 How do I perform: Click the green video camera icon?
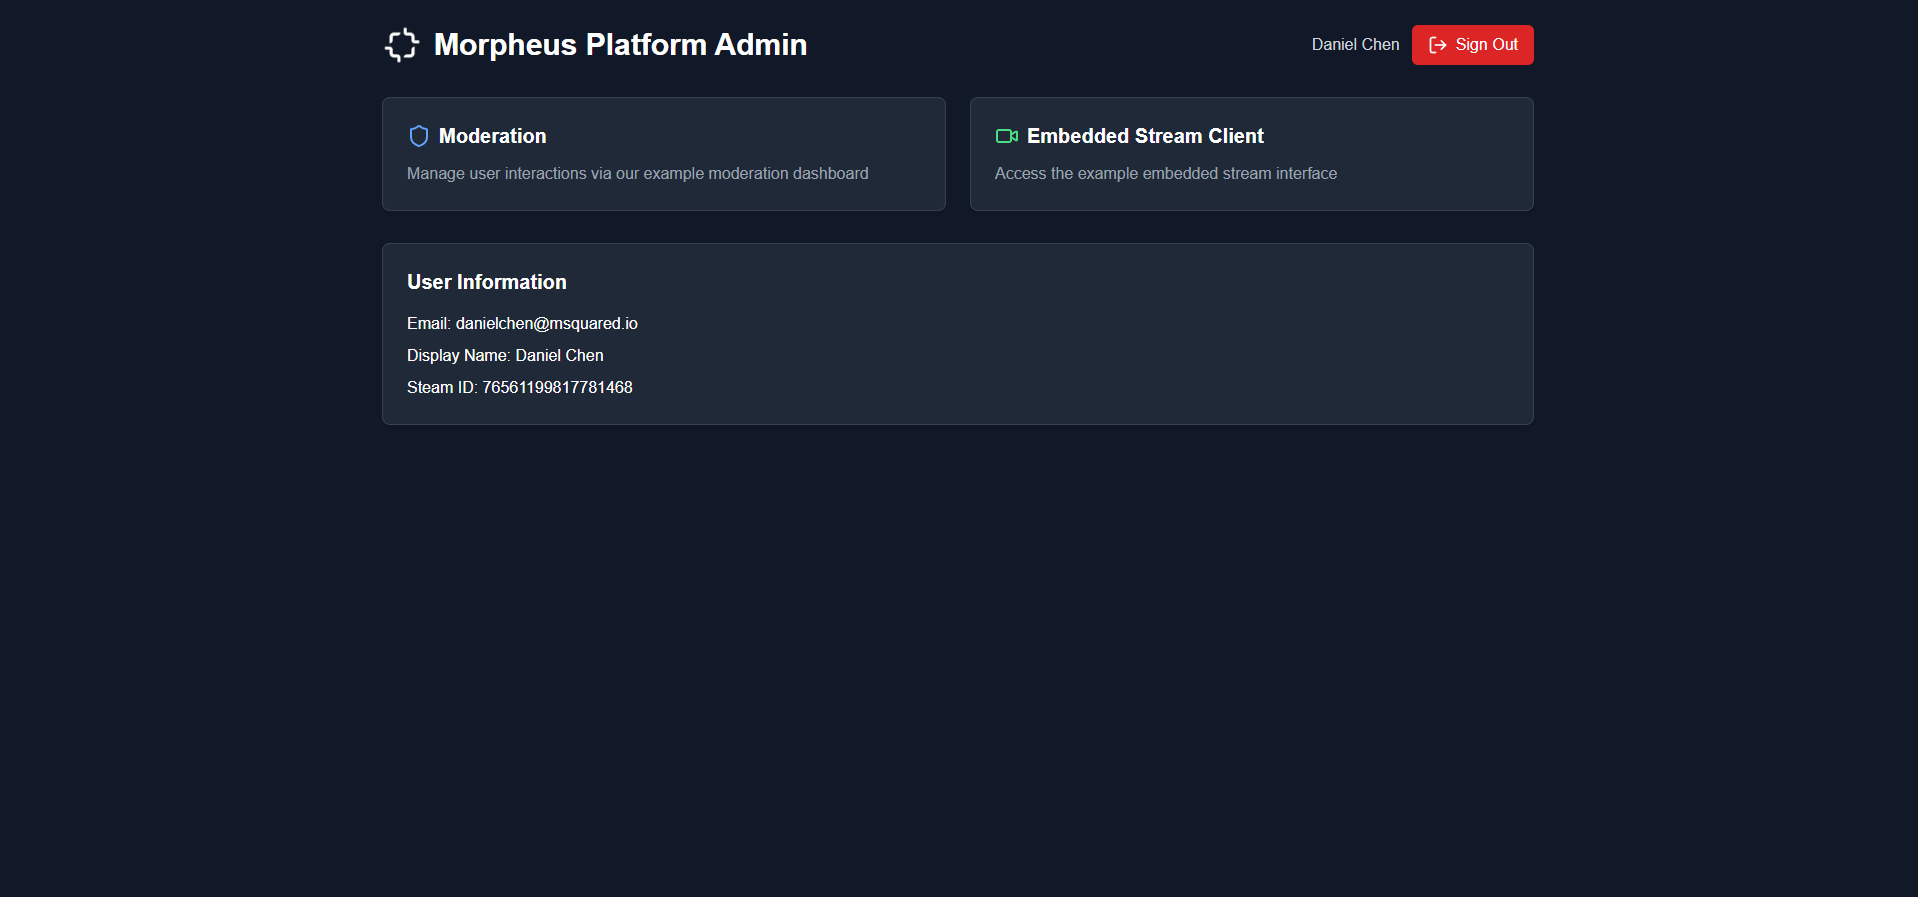click(x=1006, y=136)
